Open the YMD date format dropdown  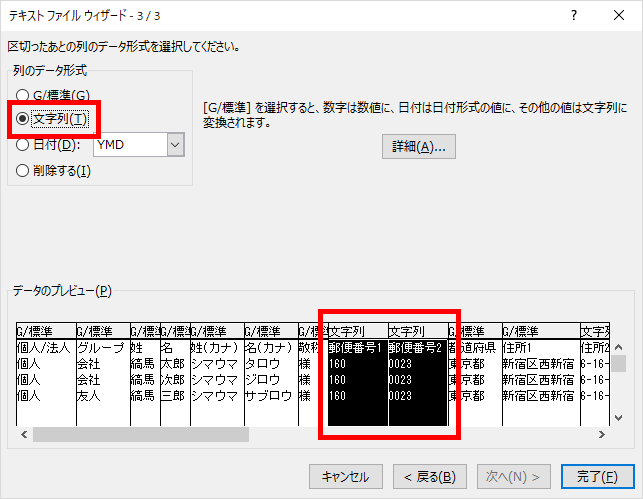tap(176, 145)
